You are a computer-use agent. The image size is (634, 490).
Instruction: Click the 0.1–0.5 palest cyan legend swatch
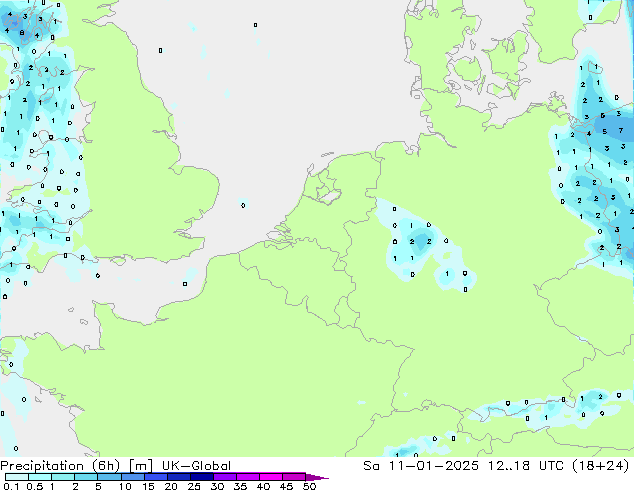17,477
